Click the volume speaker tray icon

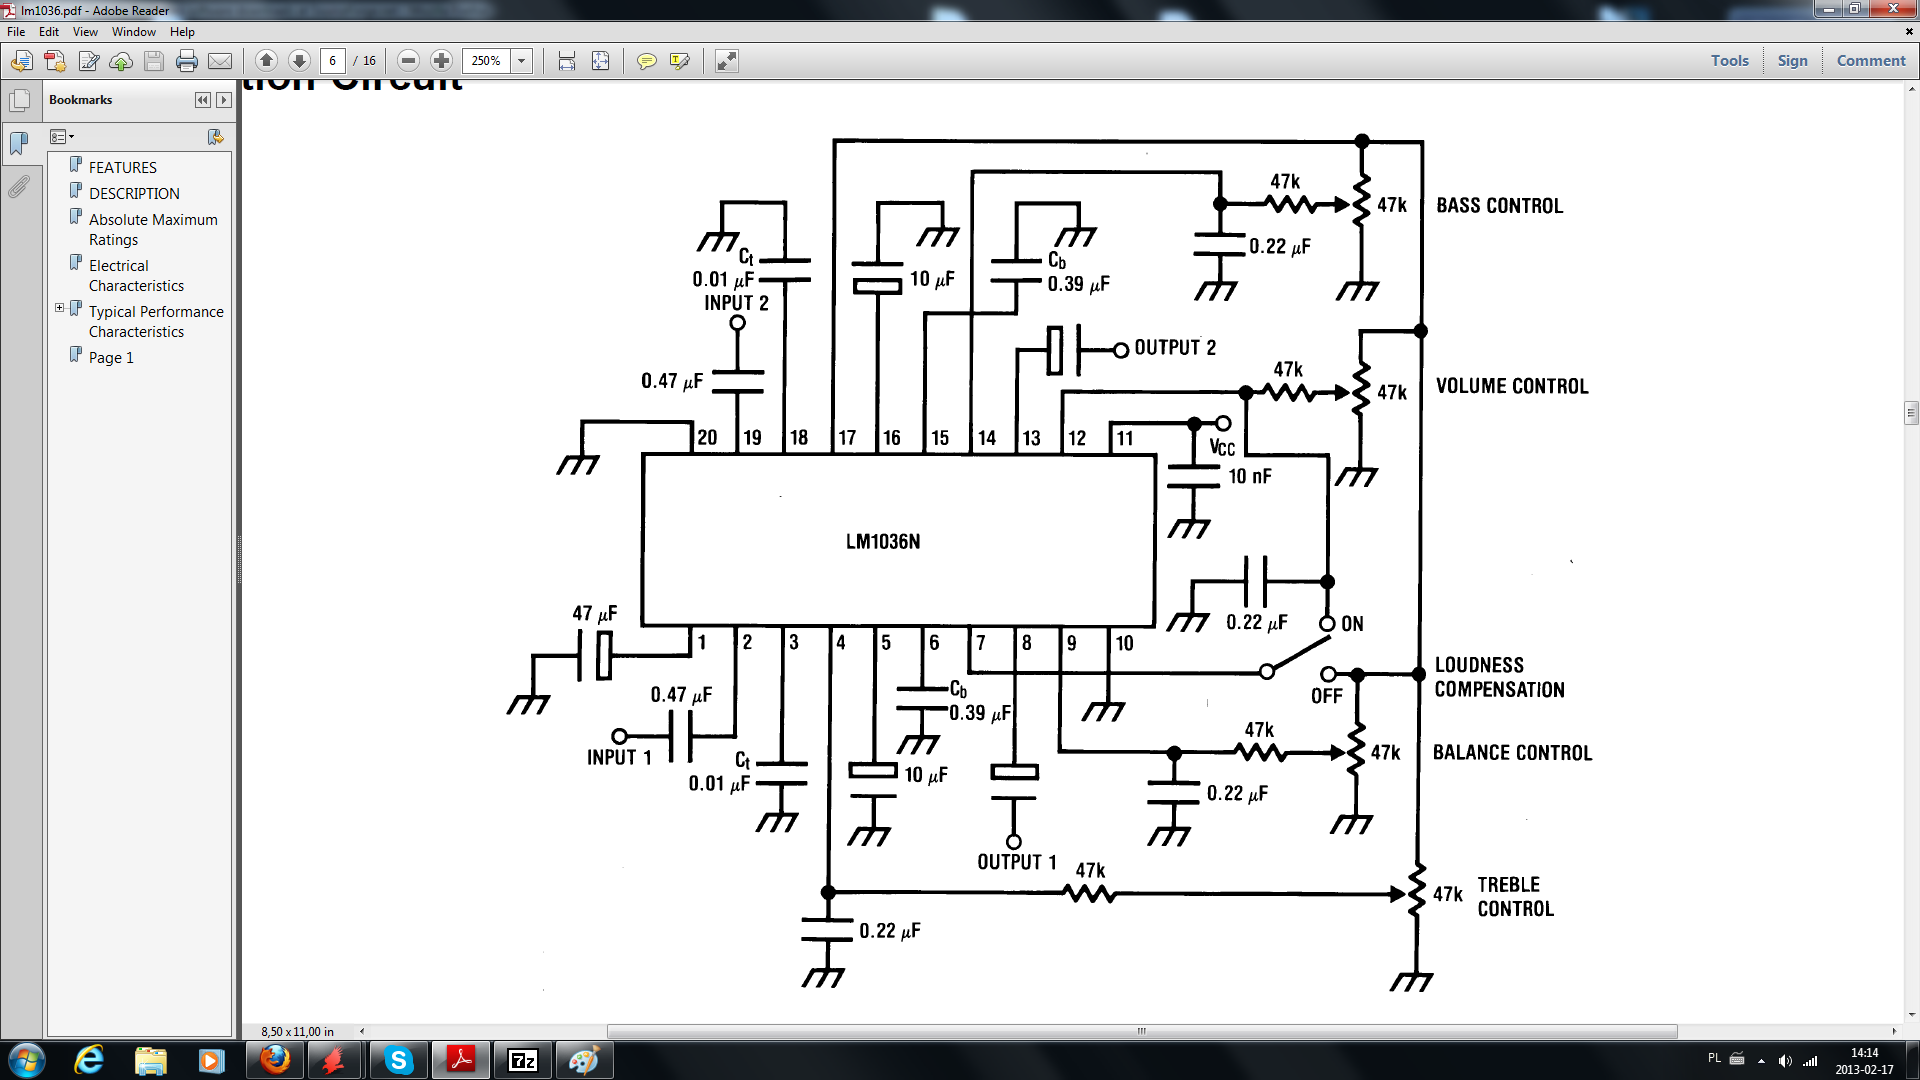click(1785, 1060)
